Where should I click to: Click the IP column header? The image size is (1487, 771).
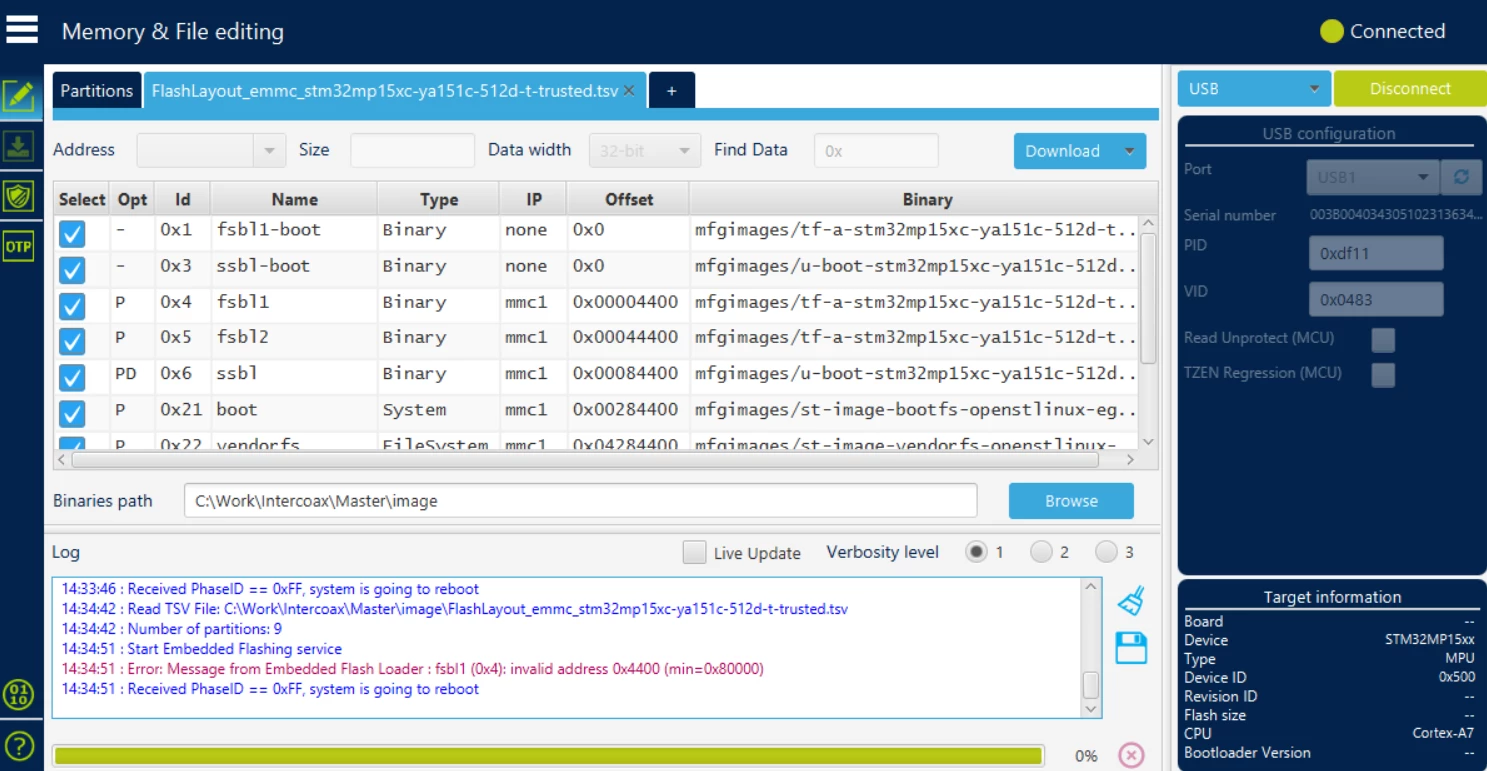click(x=534, y=199)
